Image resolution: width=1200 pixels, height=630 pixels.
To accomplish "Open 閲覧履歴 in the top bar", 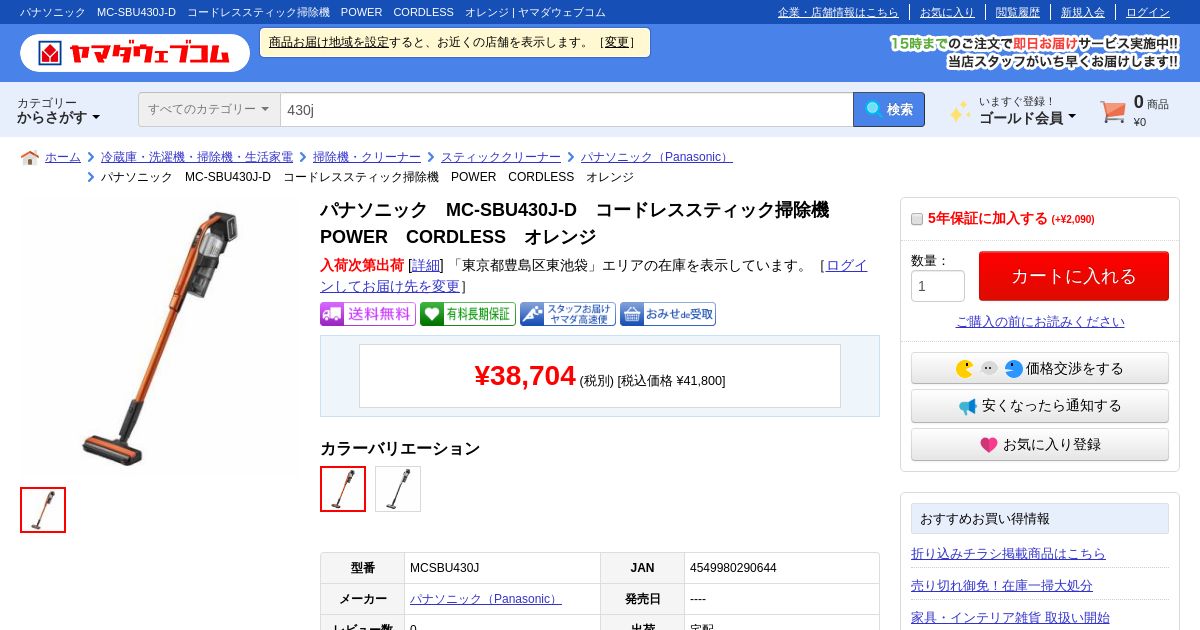I will click(x=1018, y=12).
